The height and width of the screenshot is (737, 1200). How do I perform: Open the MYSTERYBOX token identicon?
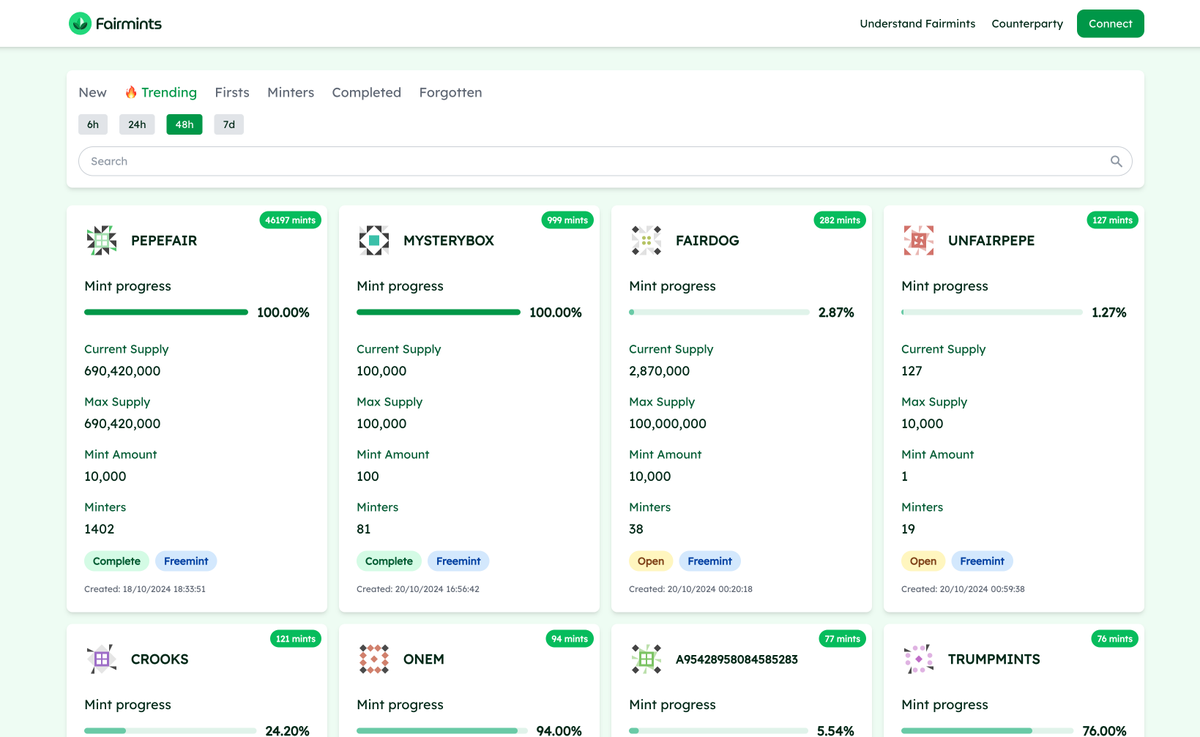pyautogui.click(x=373, y=241)
